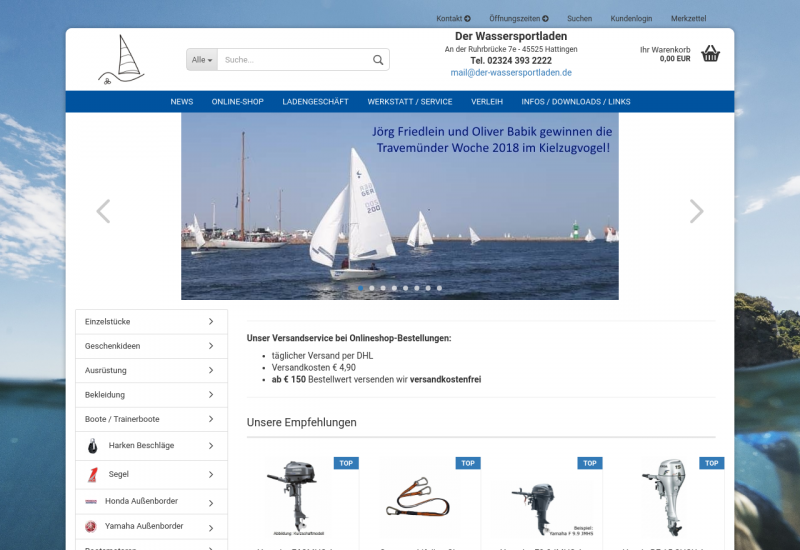Select the first carousel indicator dot
Viewport: 800px width, 550px height.
click(x=361, y=288)
